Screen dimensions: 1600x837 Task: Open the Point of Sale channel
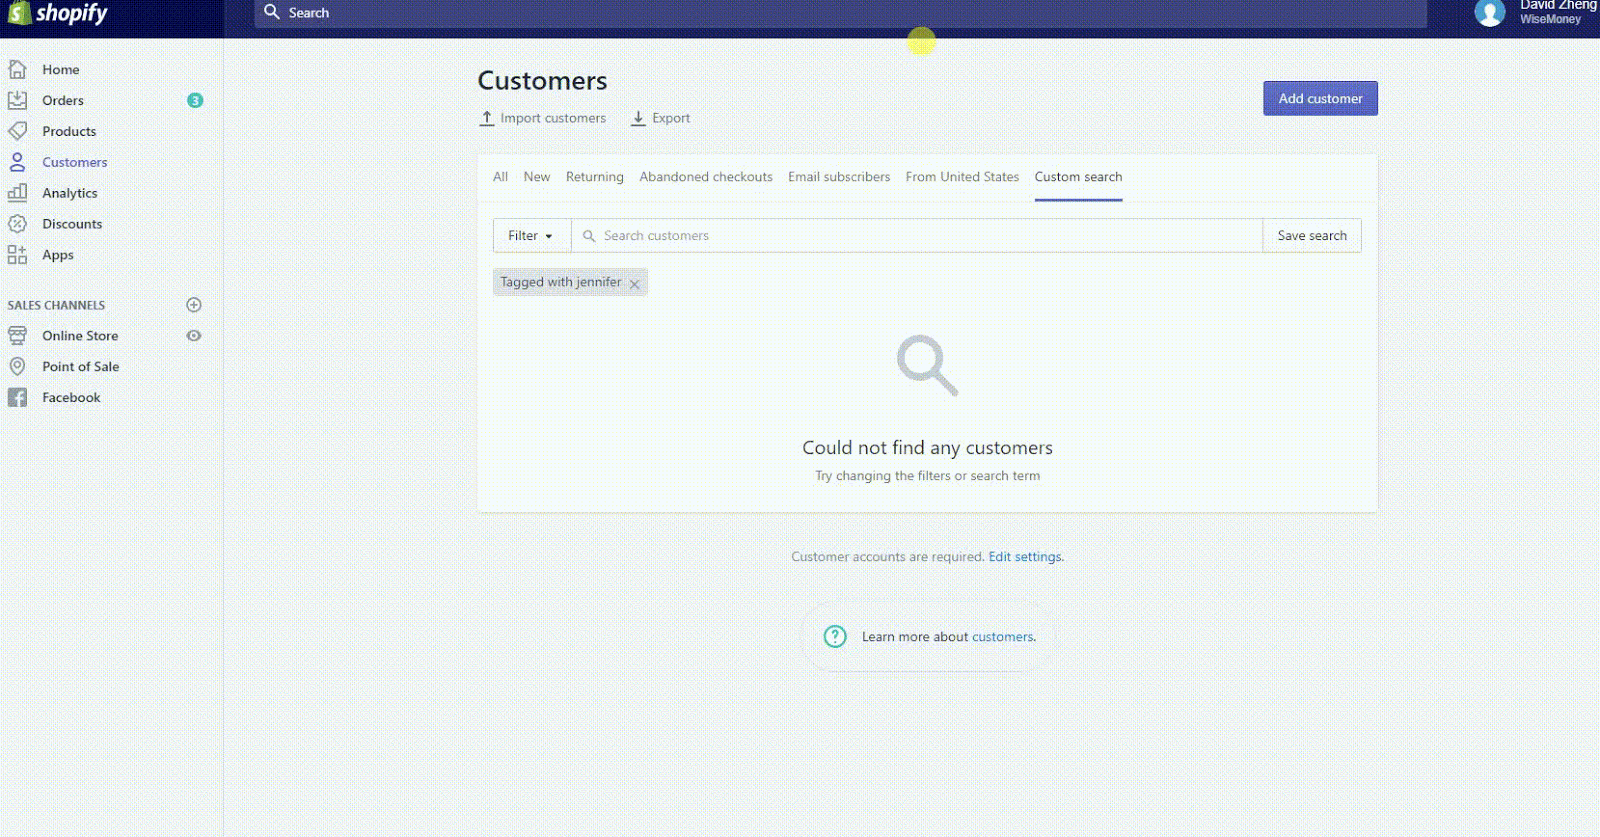click(x=81, y=367)
